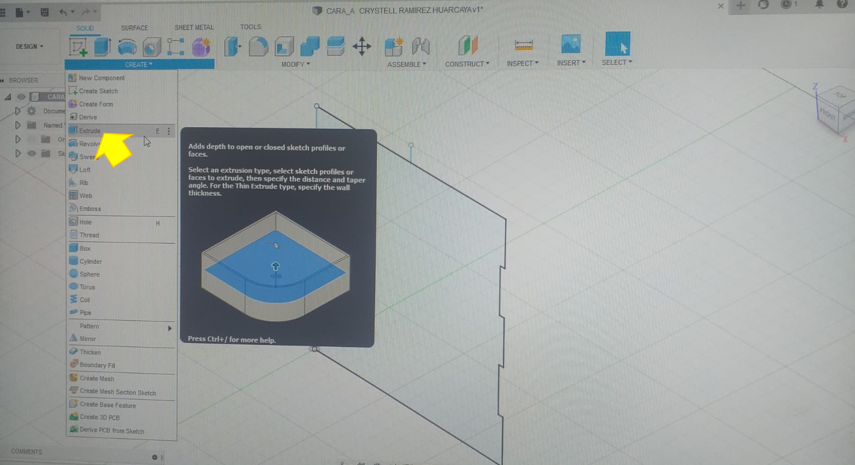Click the notifications bell icon
The image size is (855, 465).
coord(819,5)
